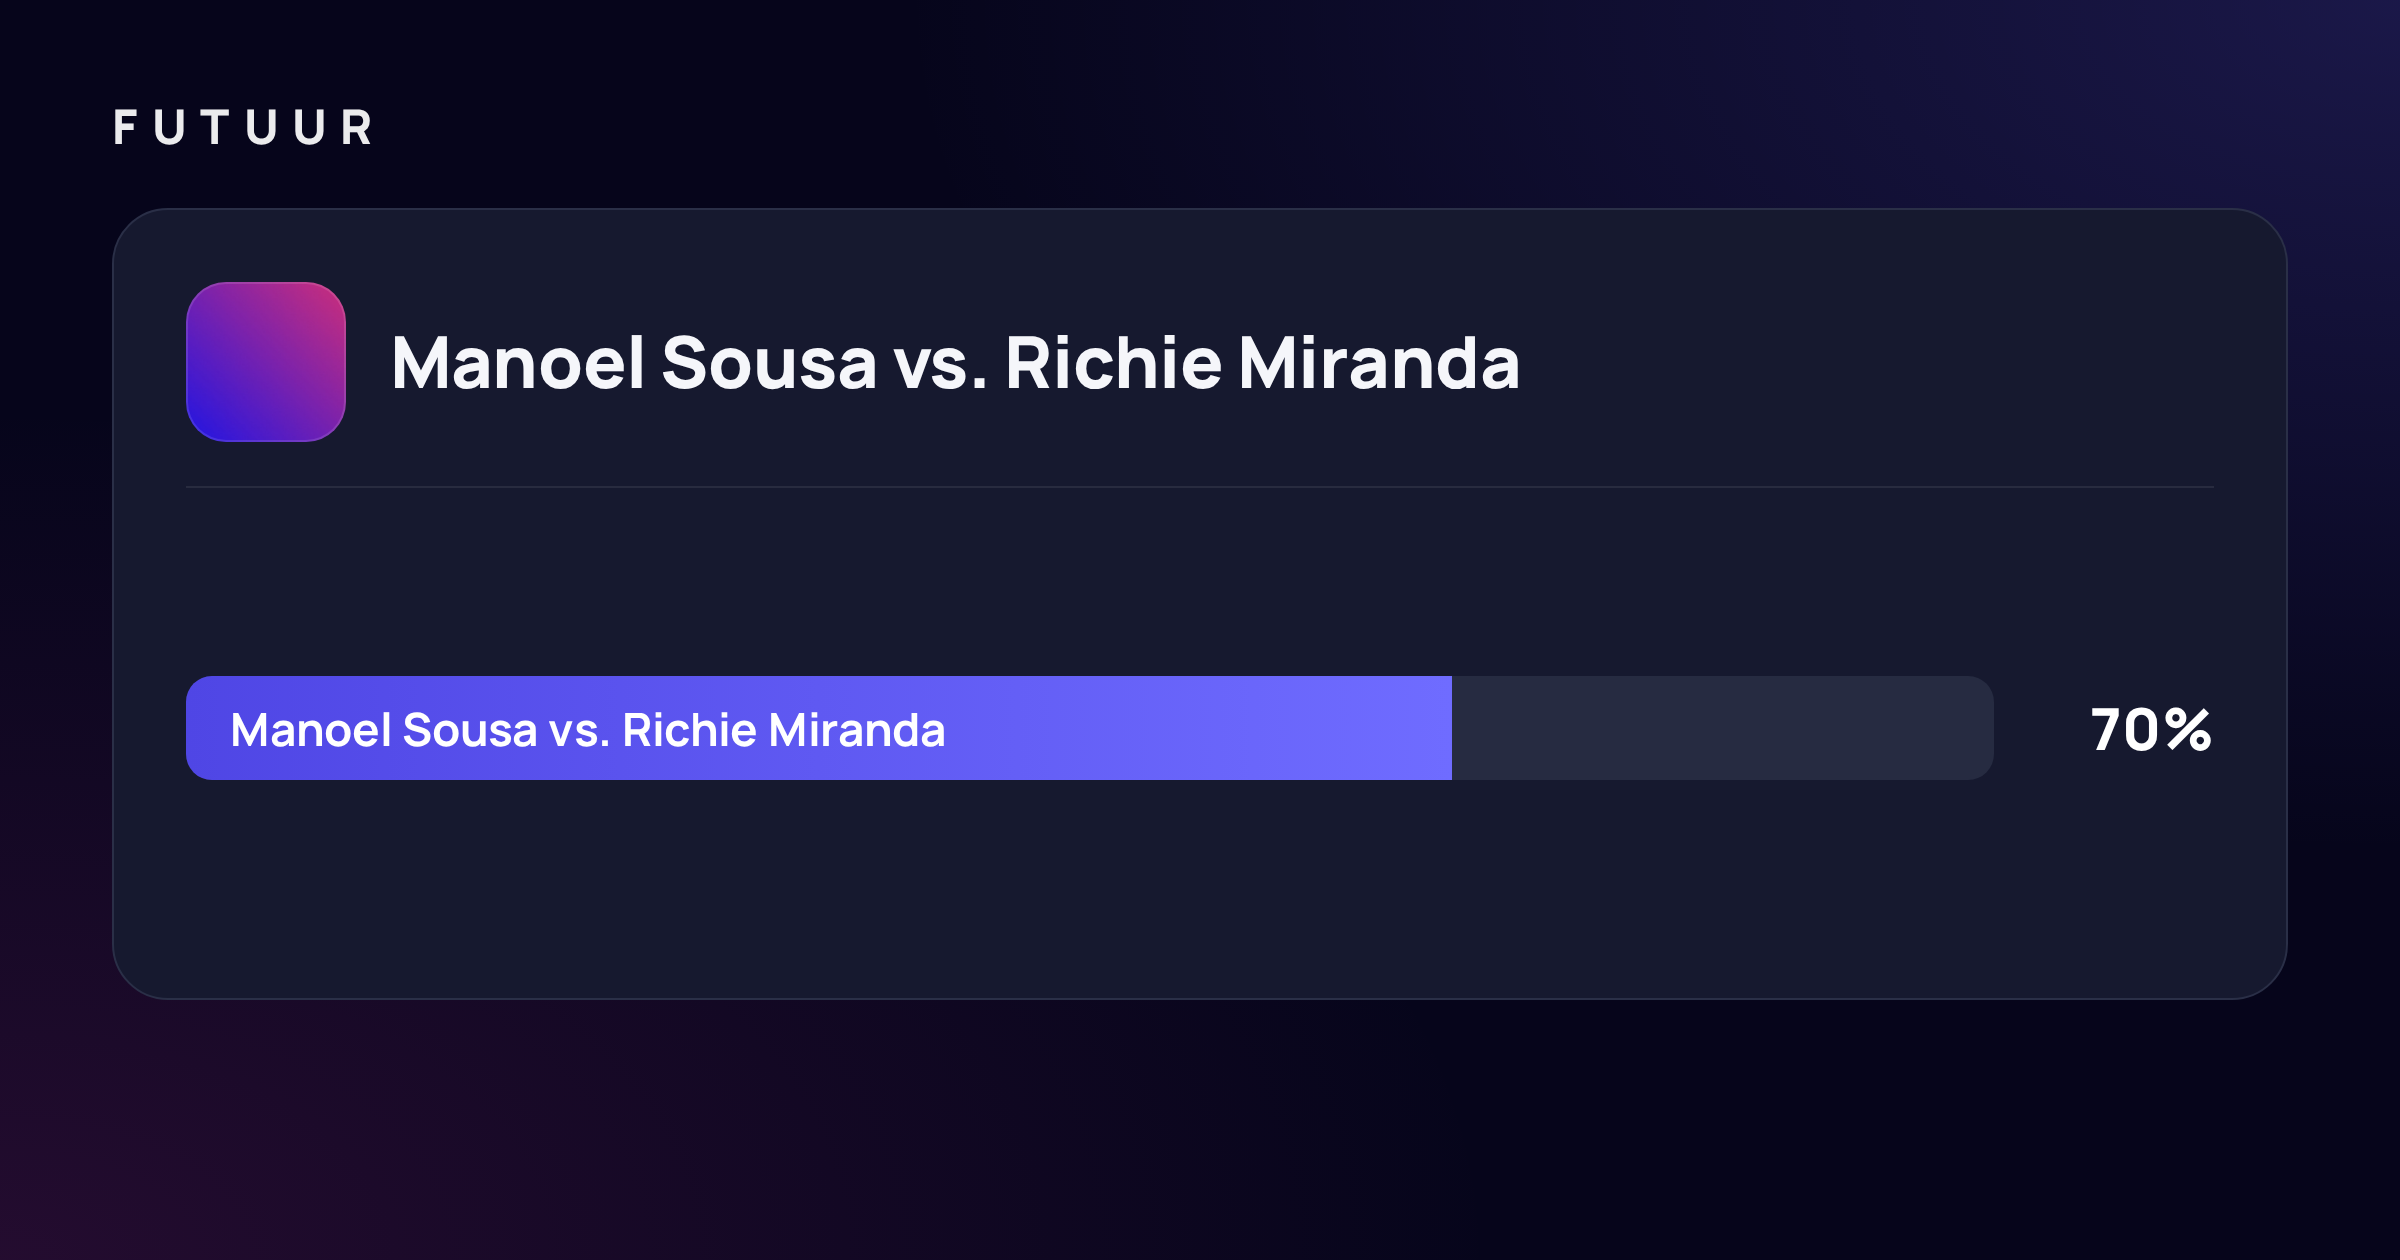Open the Manoel Sousa vs. Richie Miranda heading
The image size is (2400, 1260).
pos(955,362)
